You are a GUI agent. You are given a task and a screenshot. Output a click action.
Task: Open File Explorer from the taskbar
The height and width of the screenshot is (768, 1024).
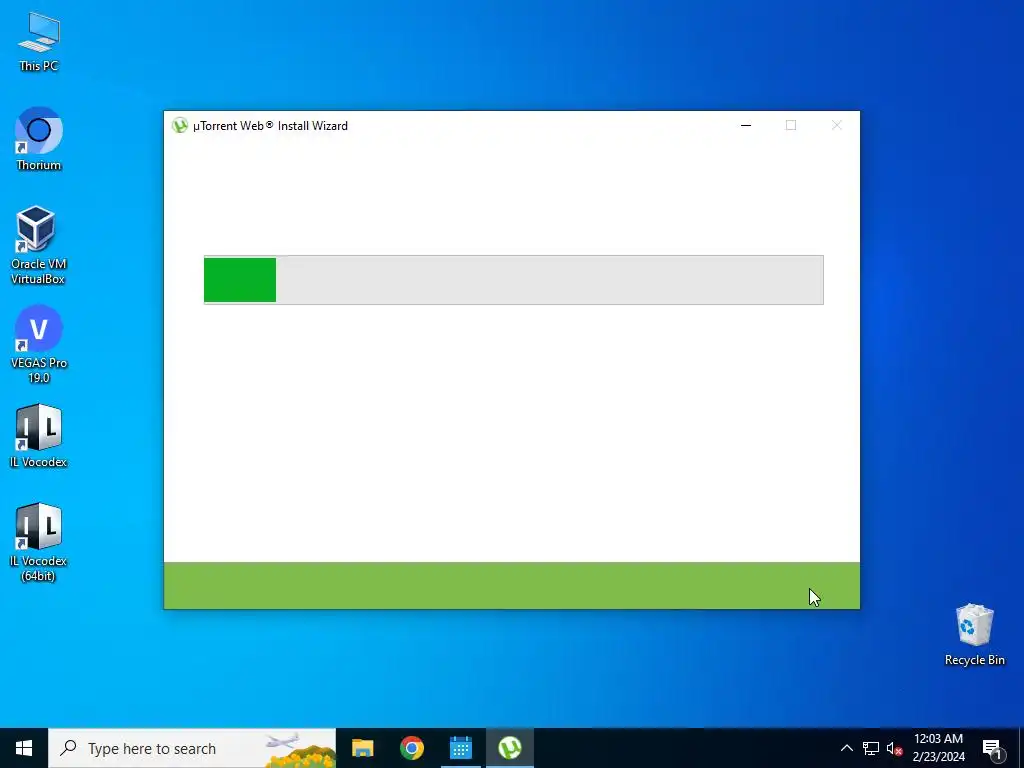pos(362,748)
